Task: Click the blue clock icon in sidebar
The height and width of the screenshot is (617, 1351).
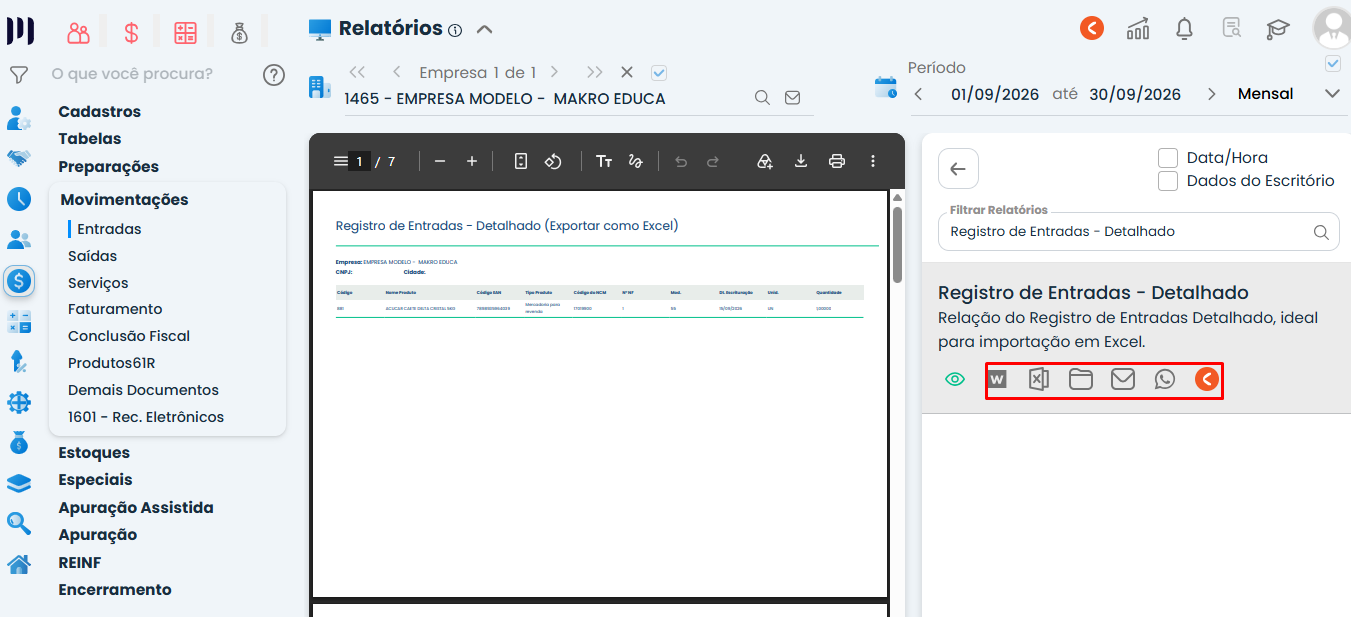Action: click(18, 198)
